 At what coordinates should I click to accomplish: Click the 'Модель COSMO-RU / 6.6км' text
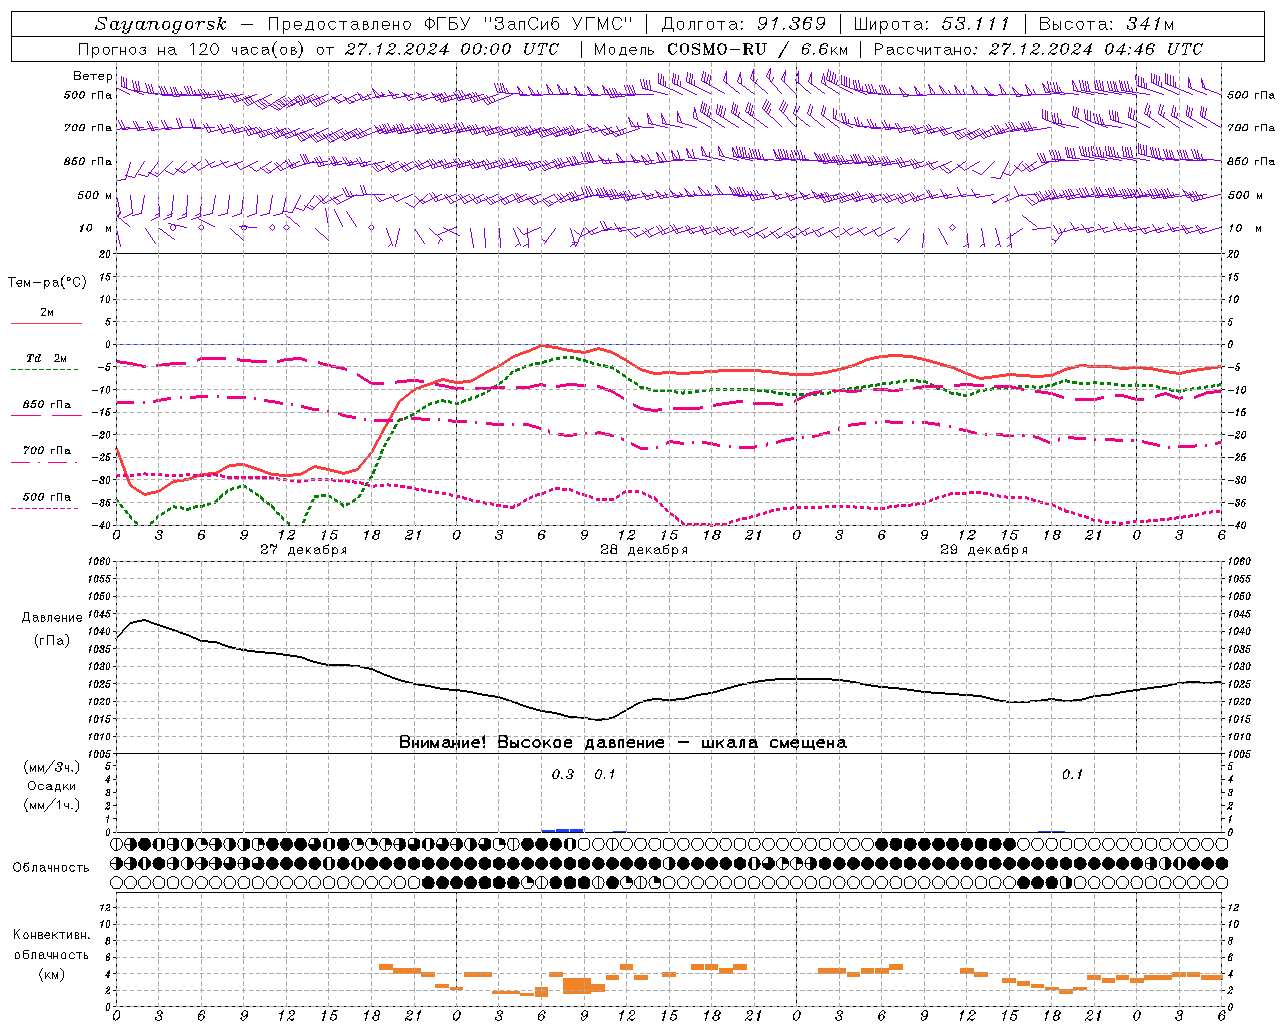(720, 49)
